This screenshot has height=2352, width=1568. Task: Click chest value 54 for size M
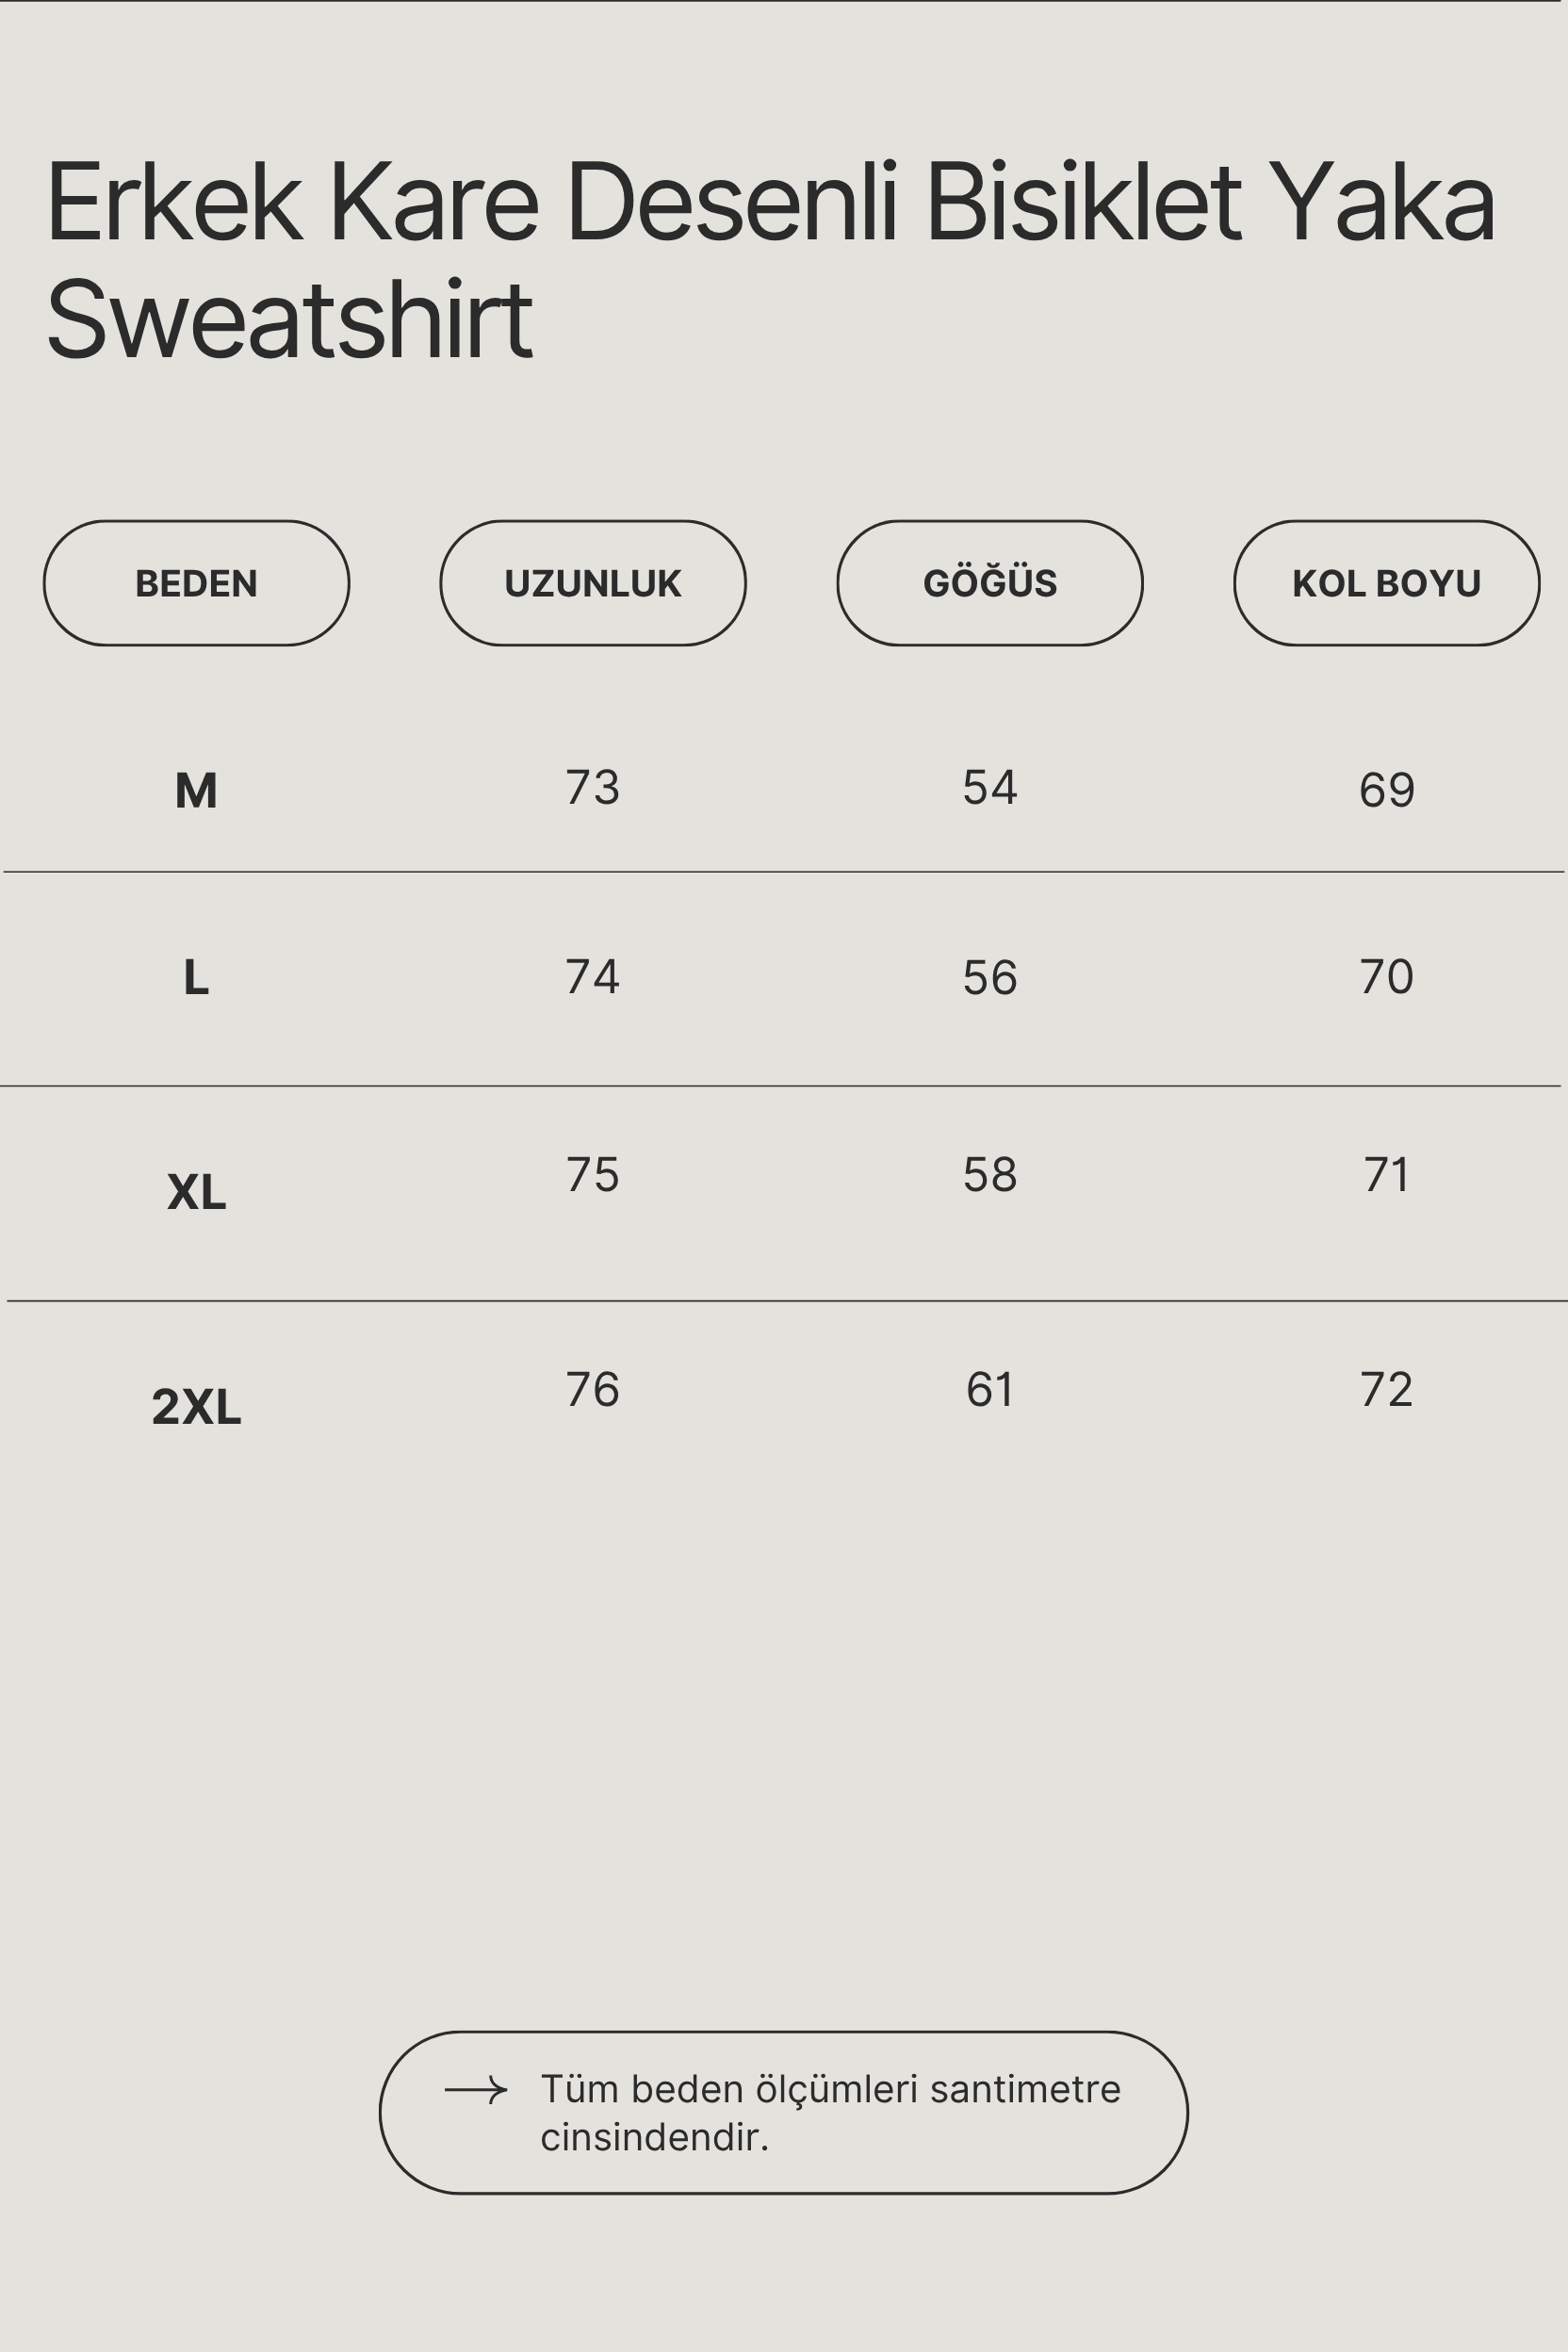[x=990, y=787]
